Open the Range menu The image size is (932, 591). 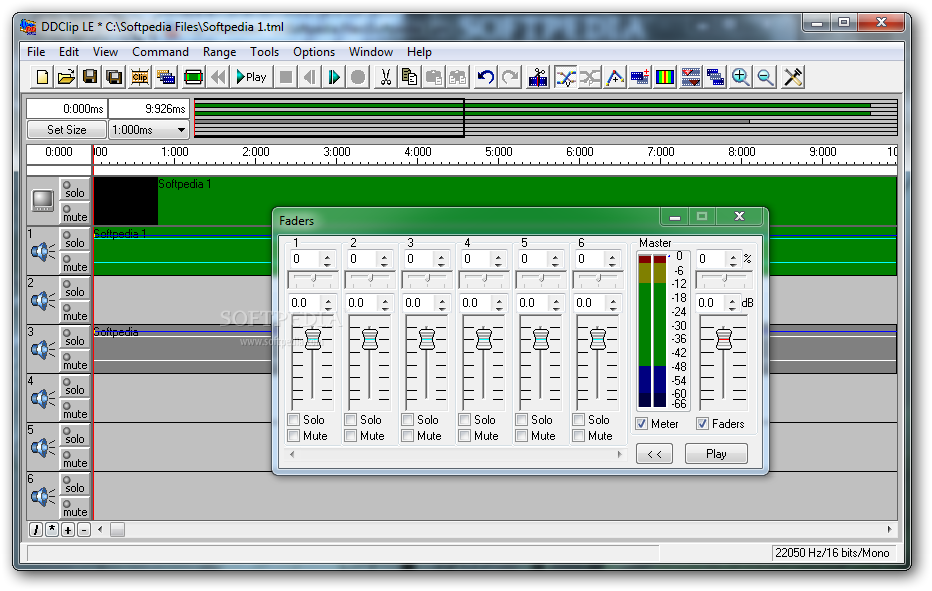pos(219,52)
